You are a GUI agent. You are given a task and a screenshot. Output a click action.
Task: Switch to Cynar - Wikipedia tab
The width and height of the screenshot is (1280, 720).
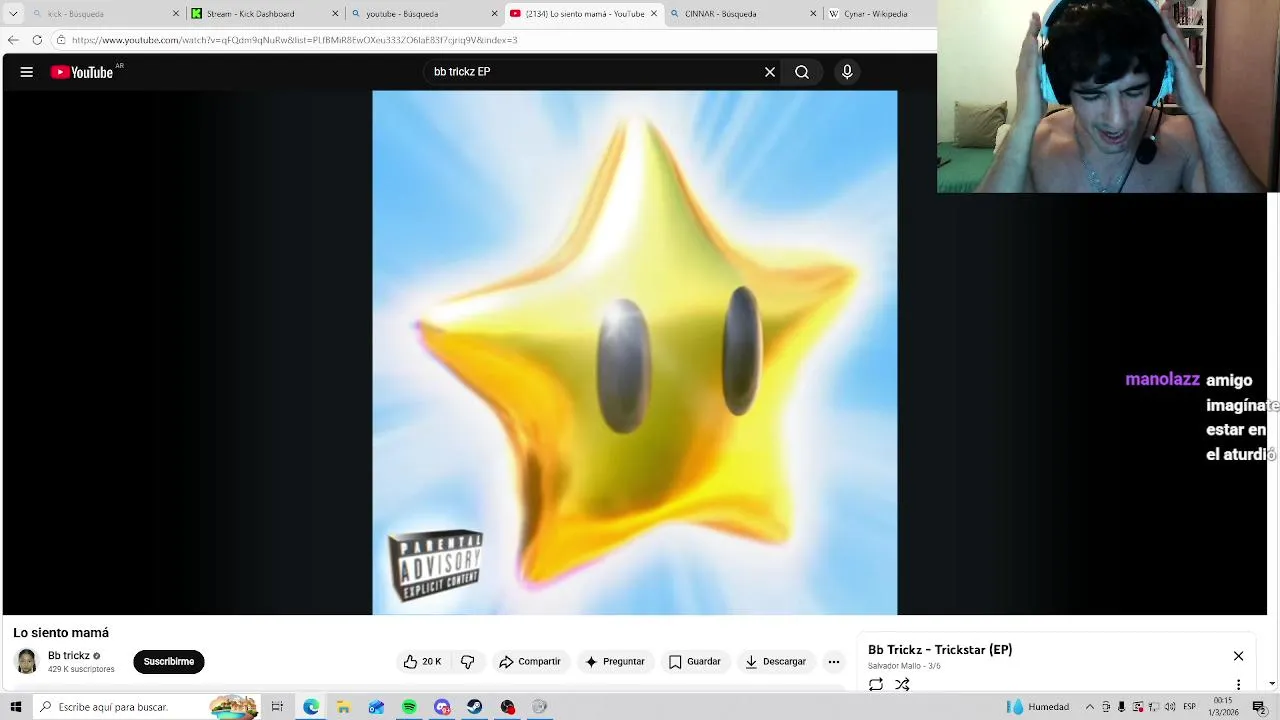(880, 14)
